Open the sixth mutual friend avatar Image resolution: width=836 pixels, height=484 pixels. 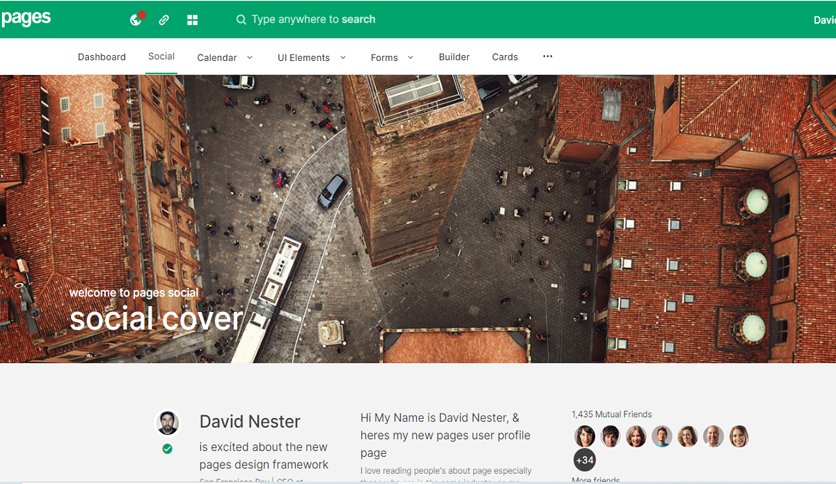tap(713, 437)
